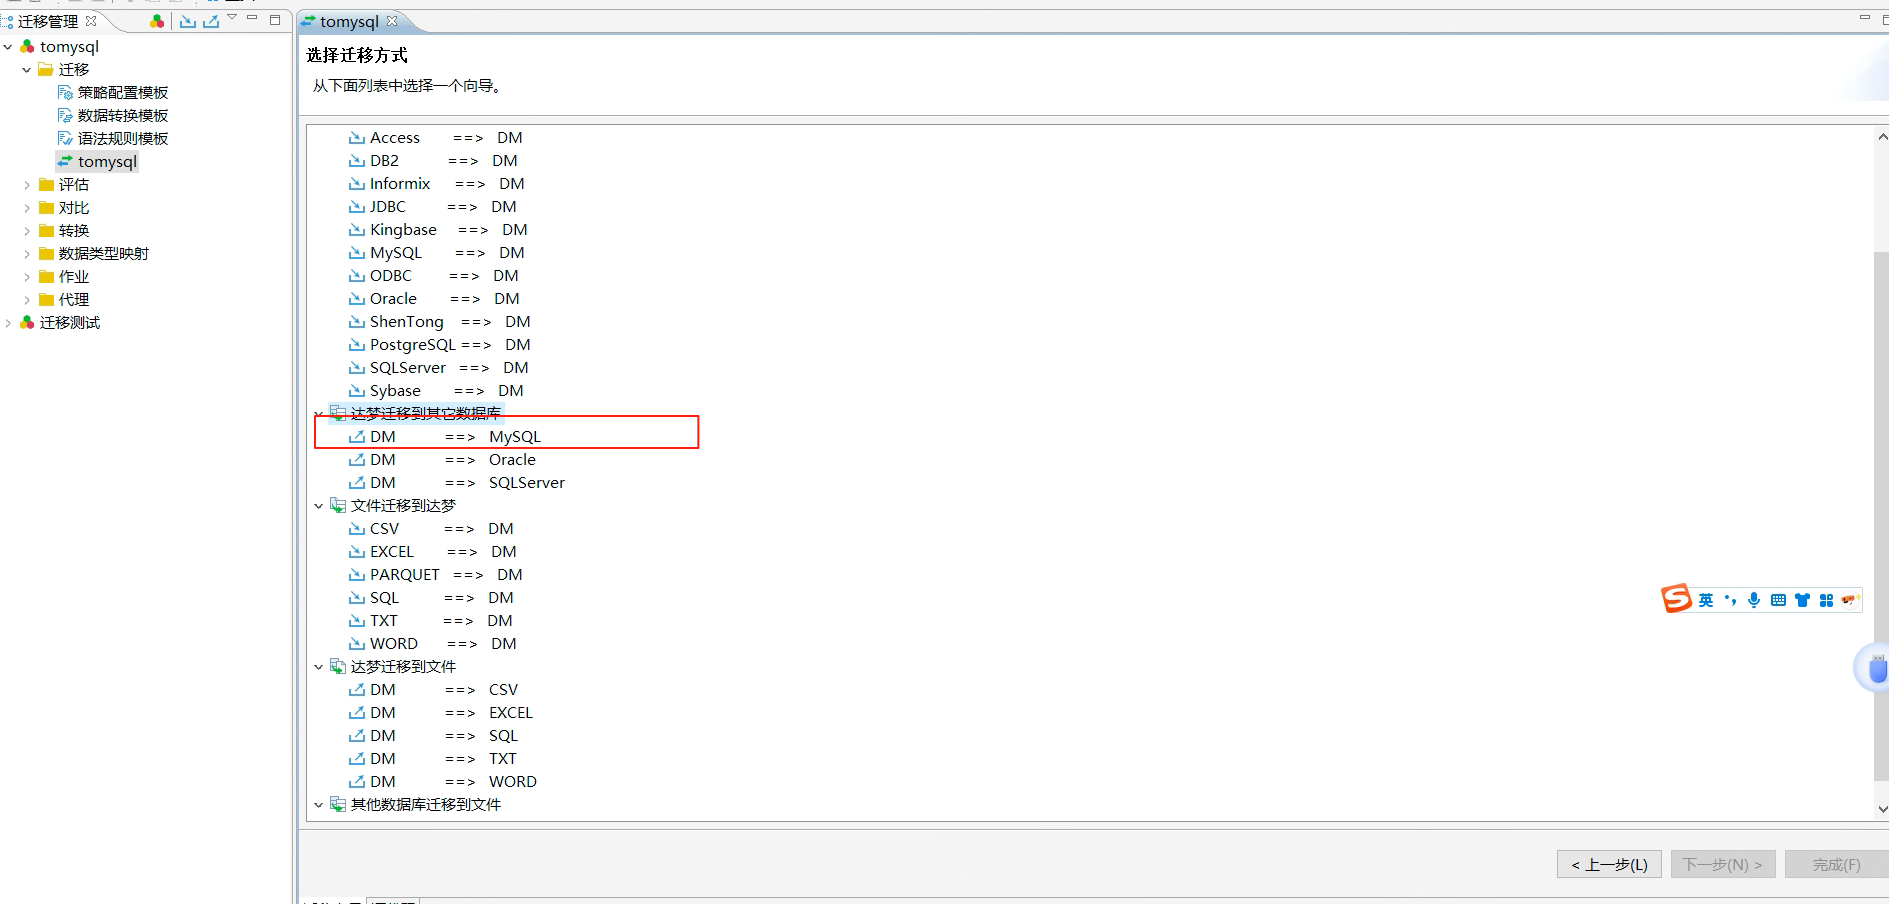The image size is (1889, 904).
Task: Click the icon for DM ==> CSV
Action: pyautogui.click(x=357, y=690)
